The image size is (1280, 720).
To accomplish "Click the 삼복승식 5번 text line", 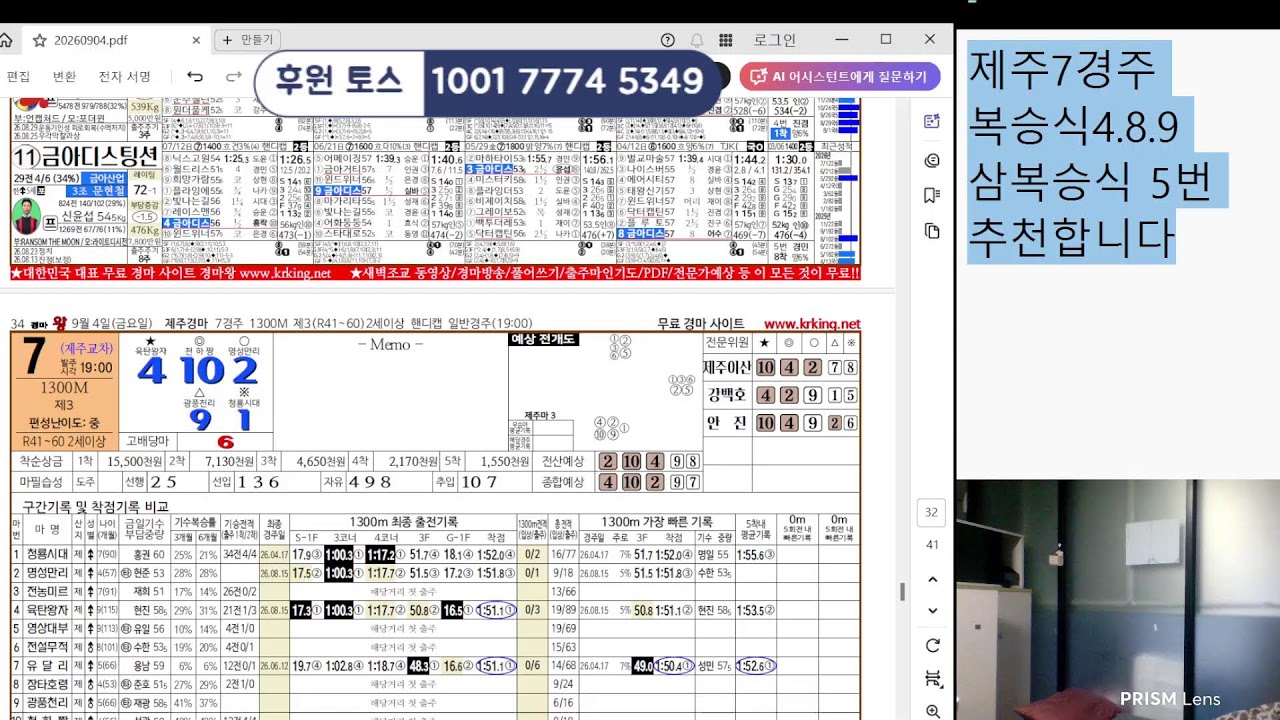I will (1090, 182).
